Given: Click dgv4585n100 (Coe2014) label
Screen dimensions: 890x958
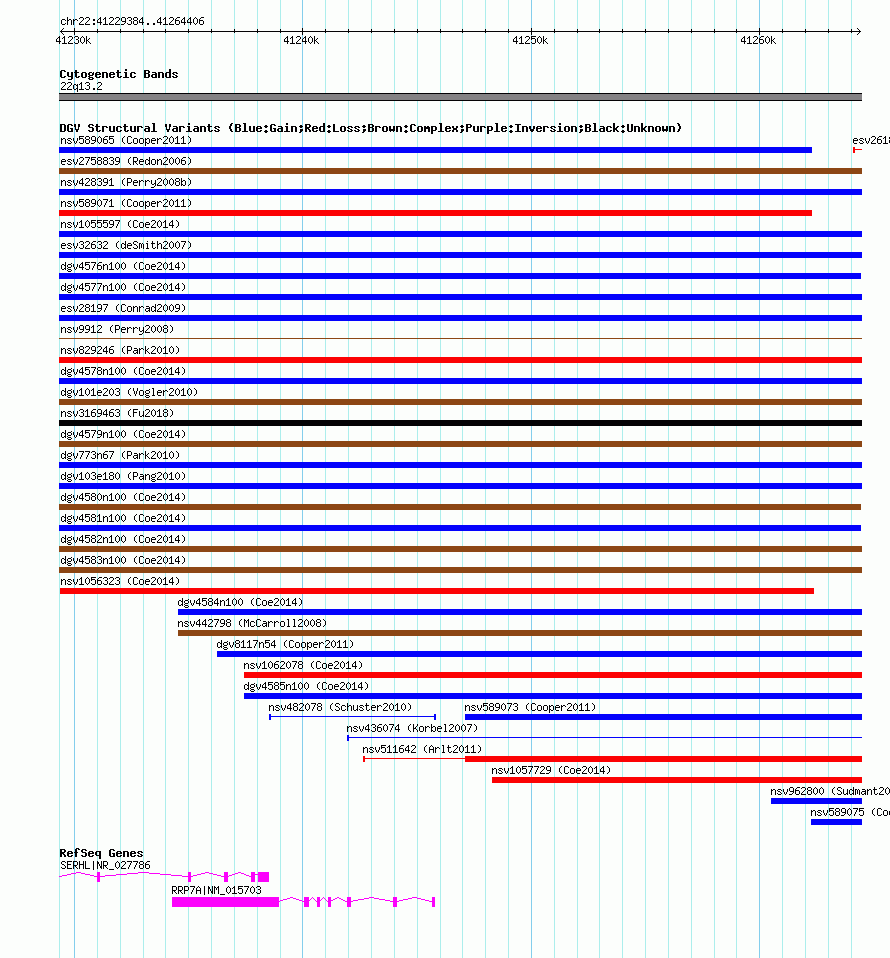Looking at the screenshot, I should (306, 686).
